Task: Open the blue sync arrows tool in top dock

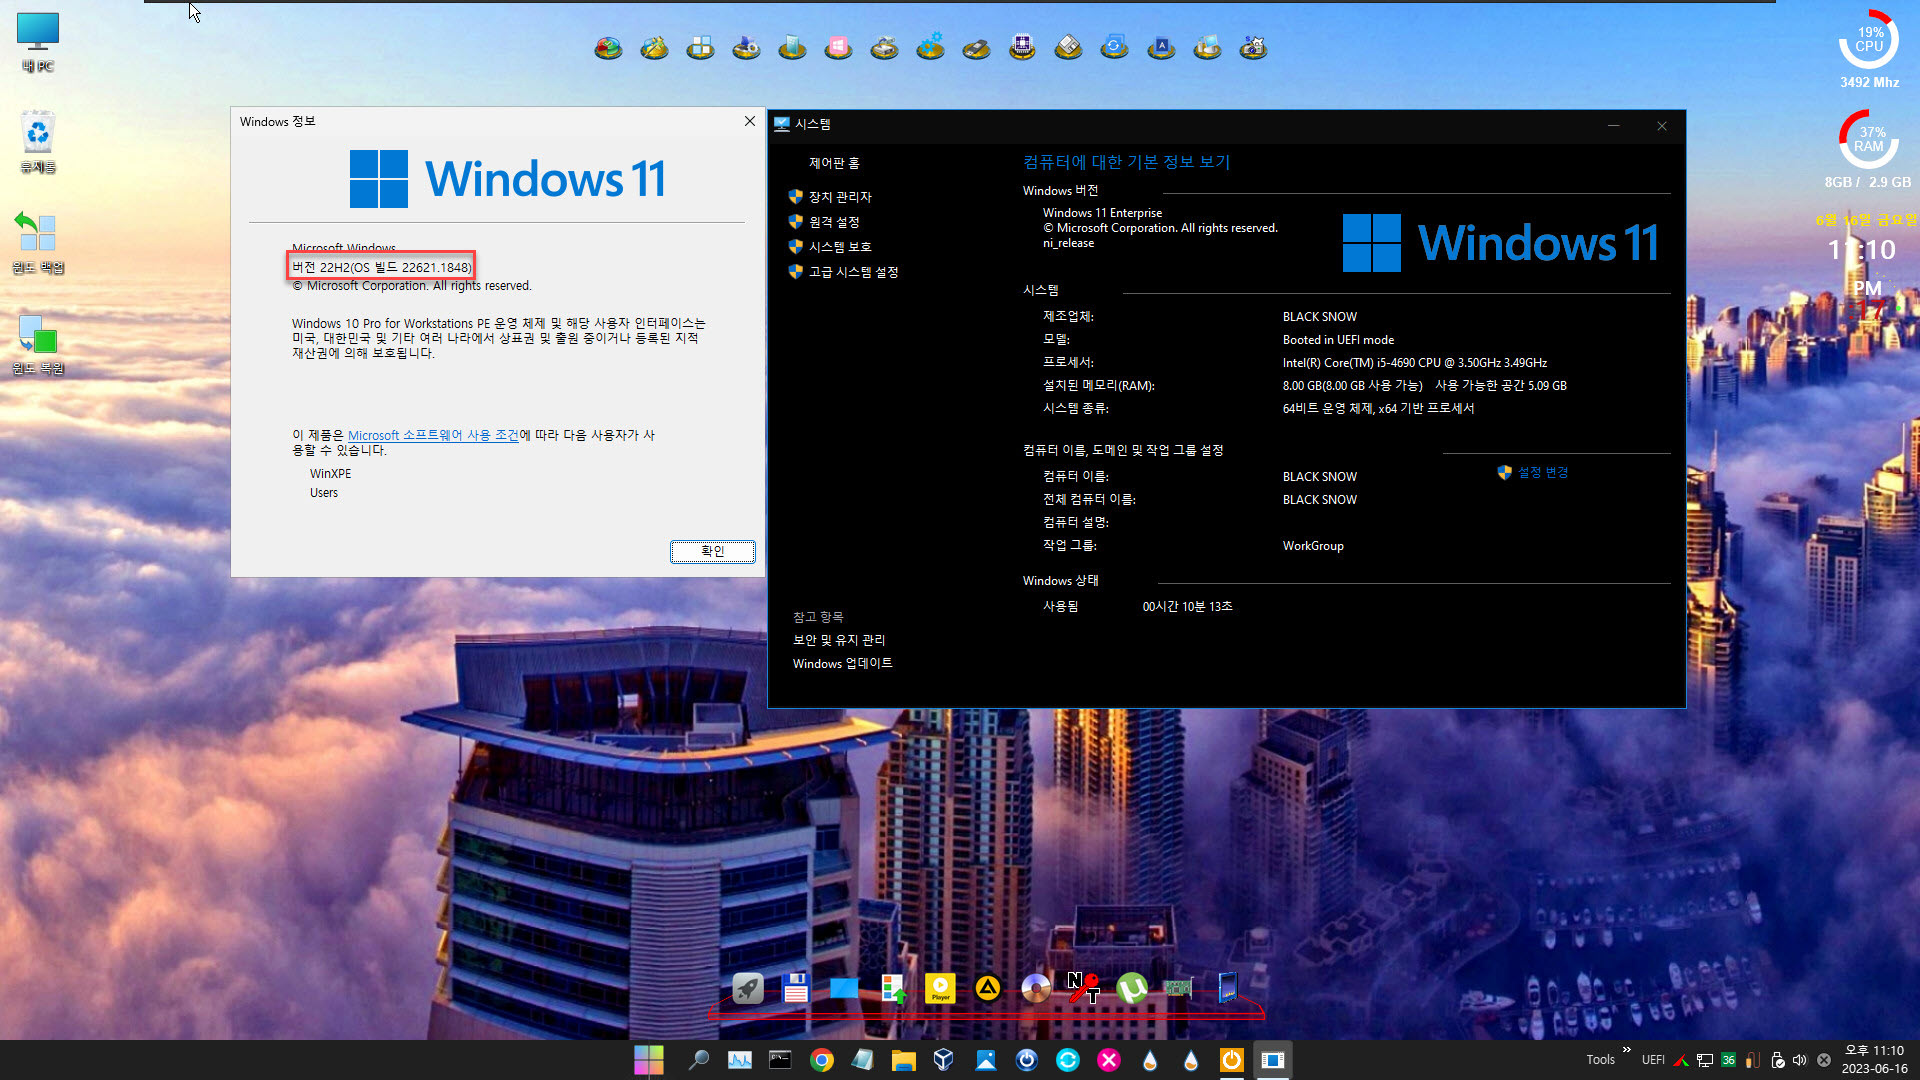Action: click(x=1114, y=47)
